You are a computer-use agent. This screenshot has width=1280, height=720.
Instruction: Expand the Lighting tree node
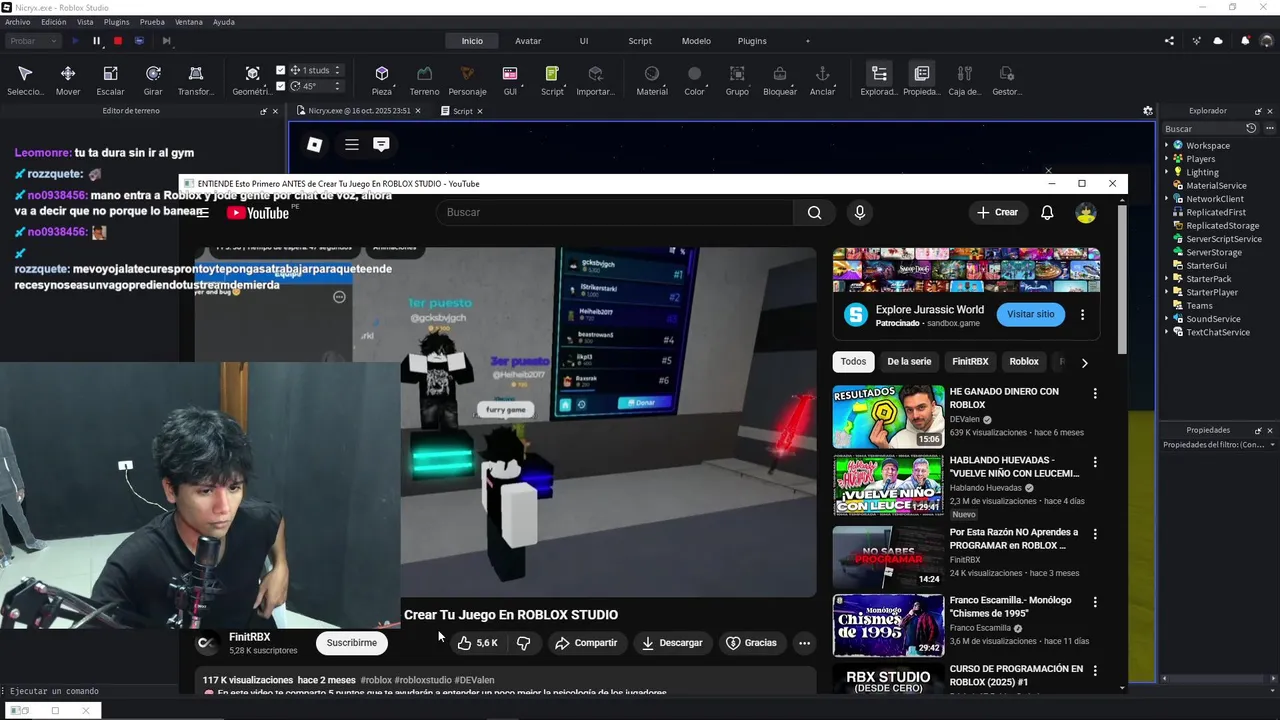[1166, 172]
